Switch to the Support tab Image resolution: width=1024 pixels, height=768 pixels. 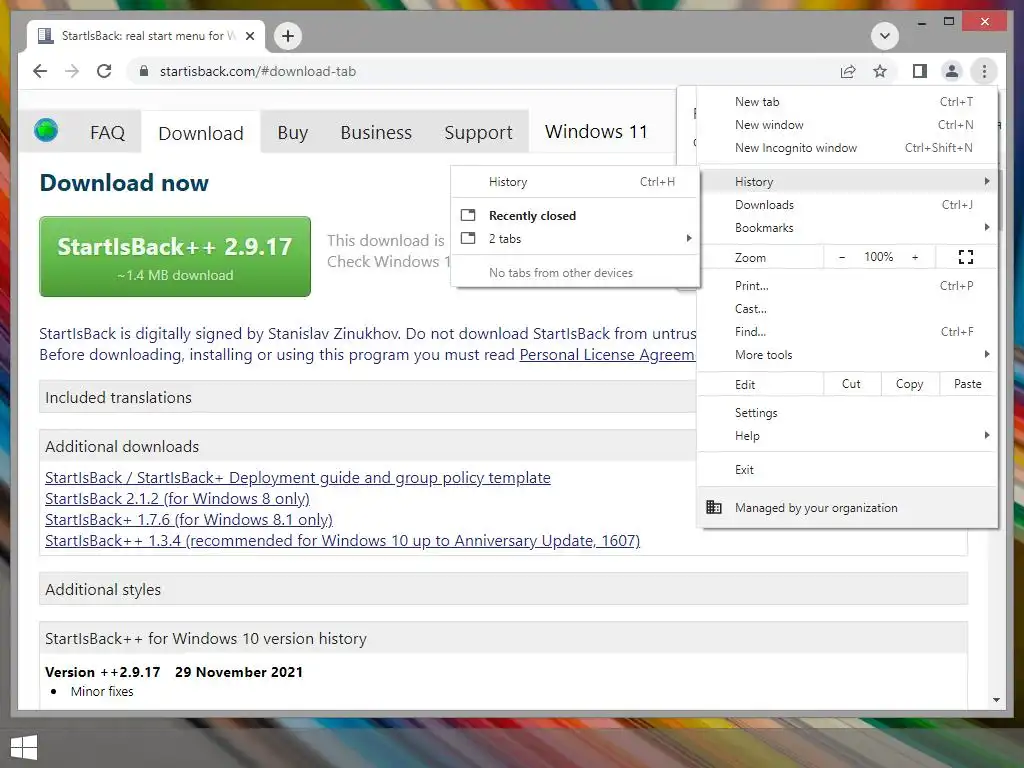pyautogui.click(x=478, y=133)
